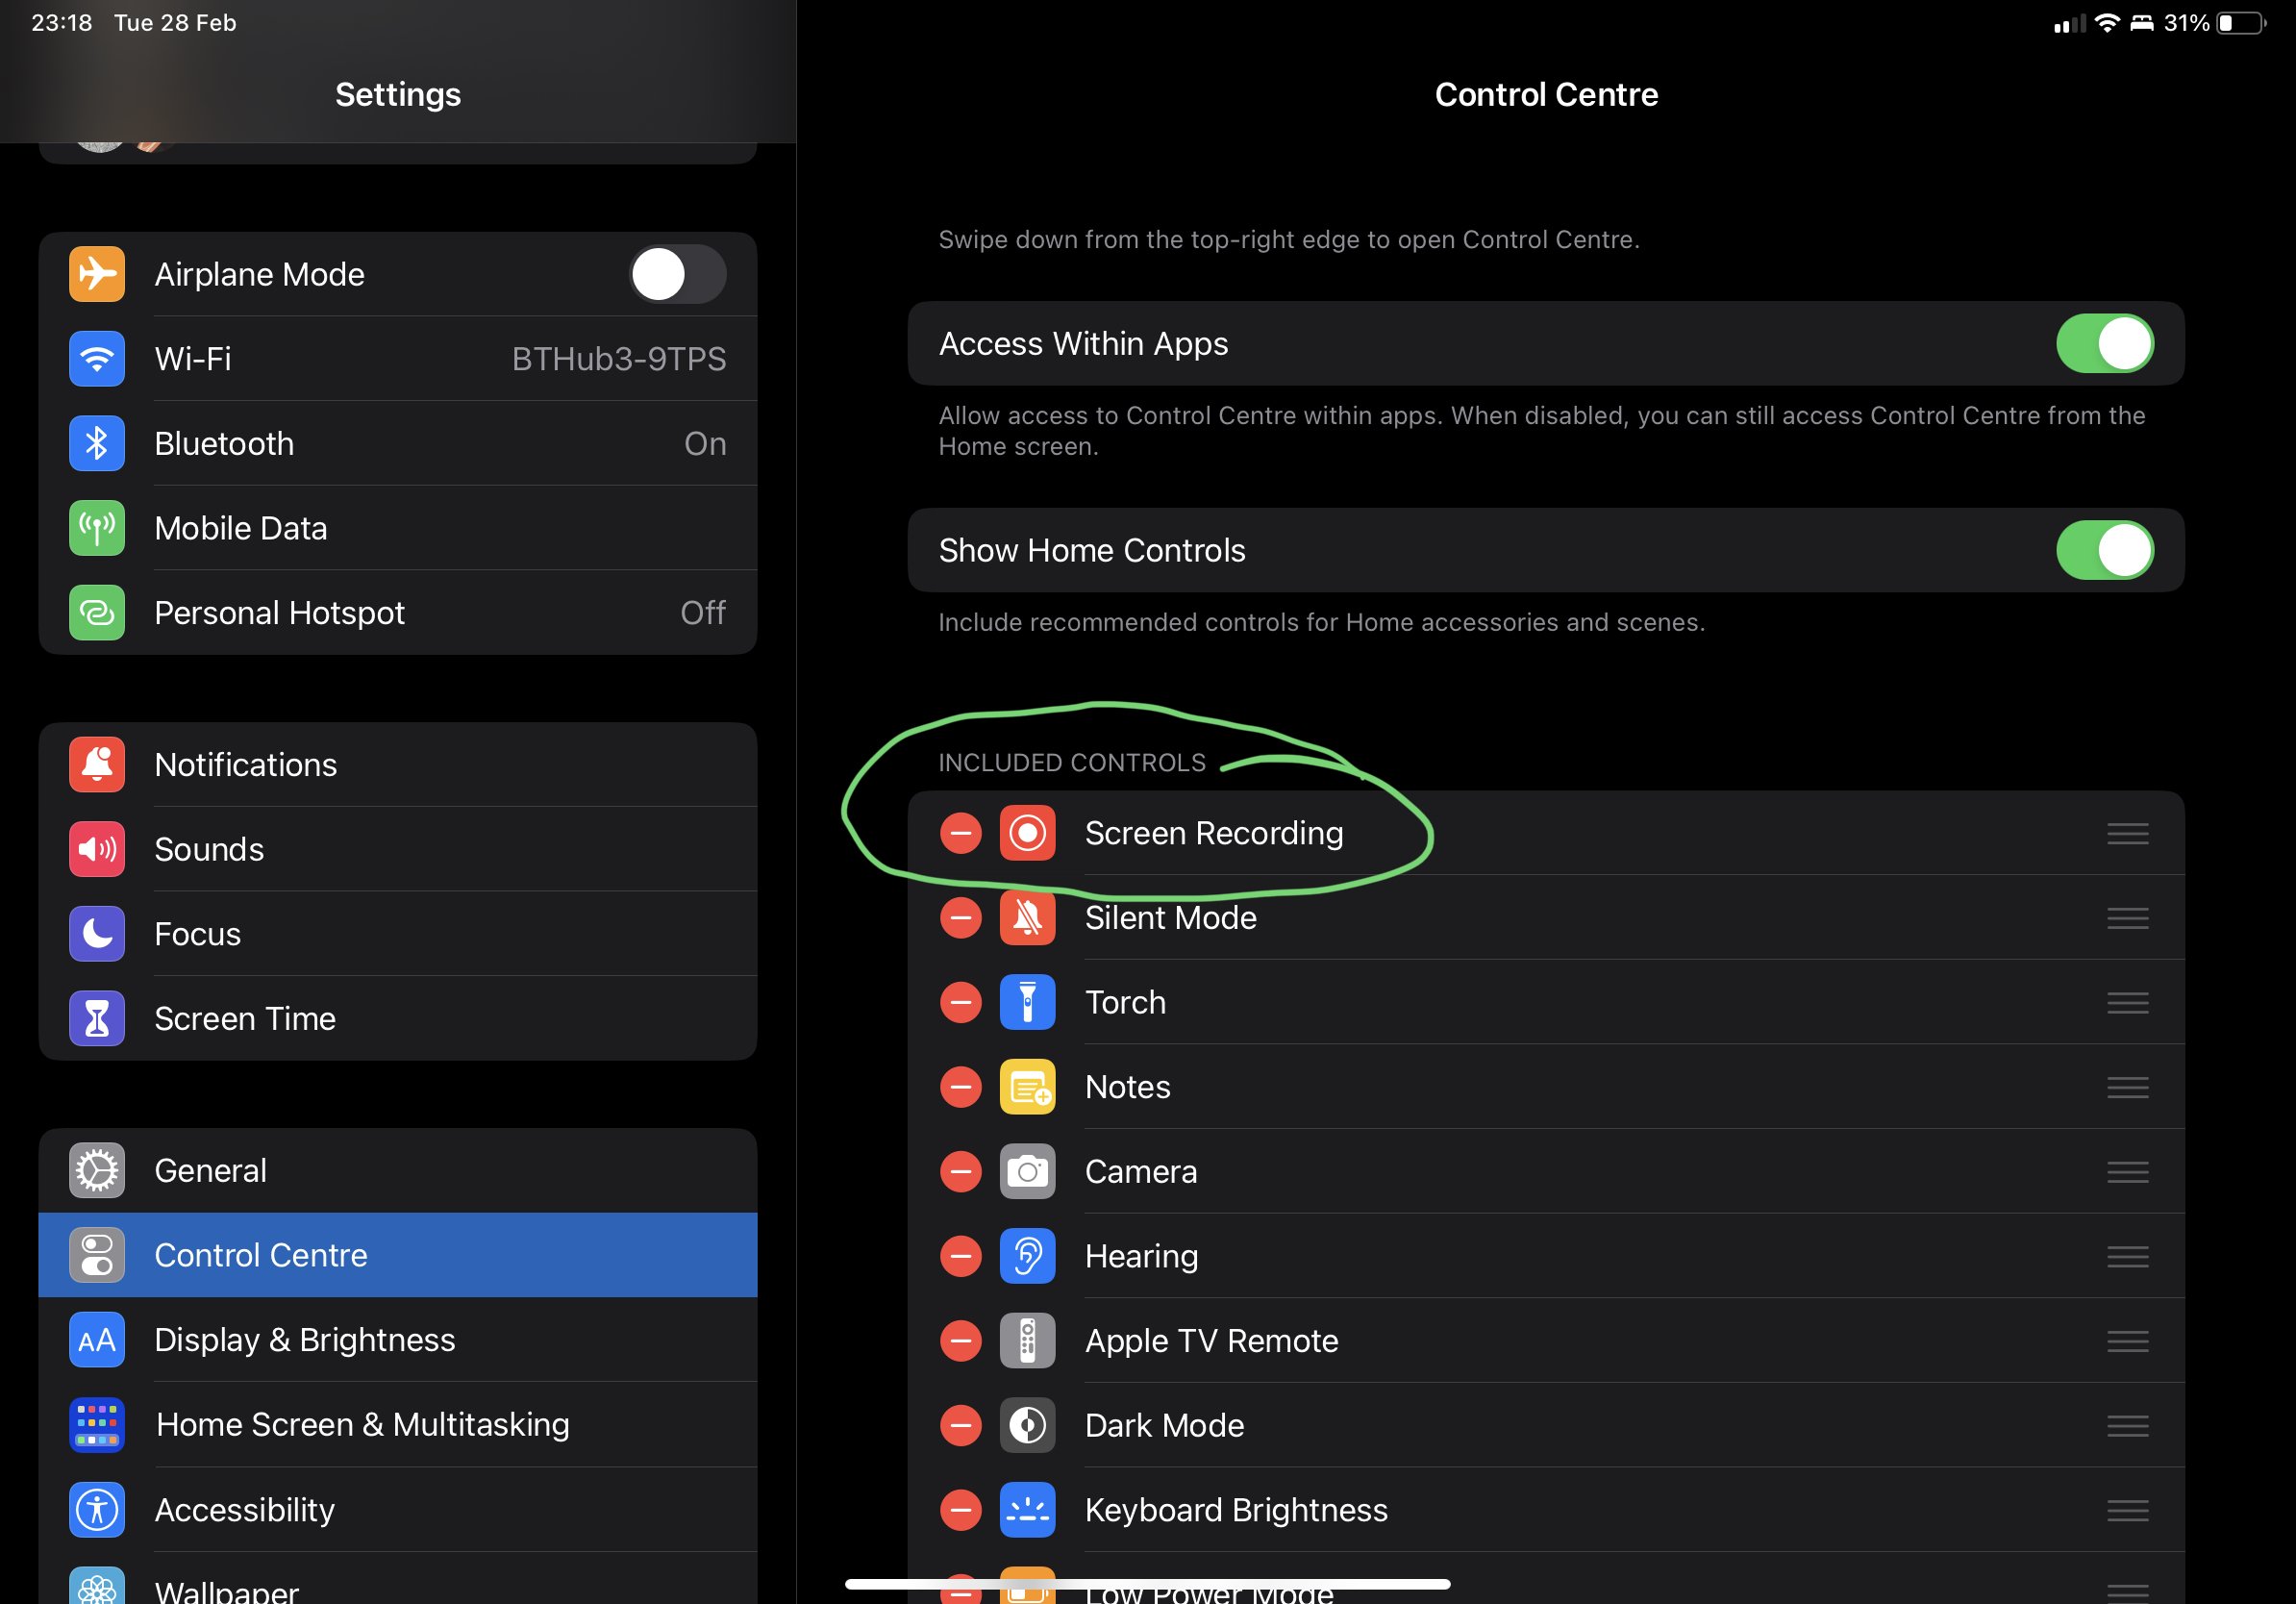Open Home Screen & Multitasking settings

(398, 1424)
